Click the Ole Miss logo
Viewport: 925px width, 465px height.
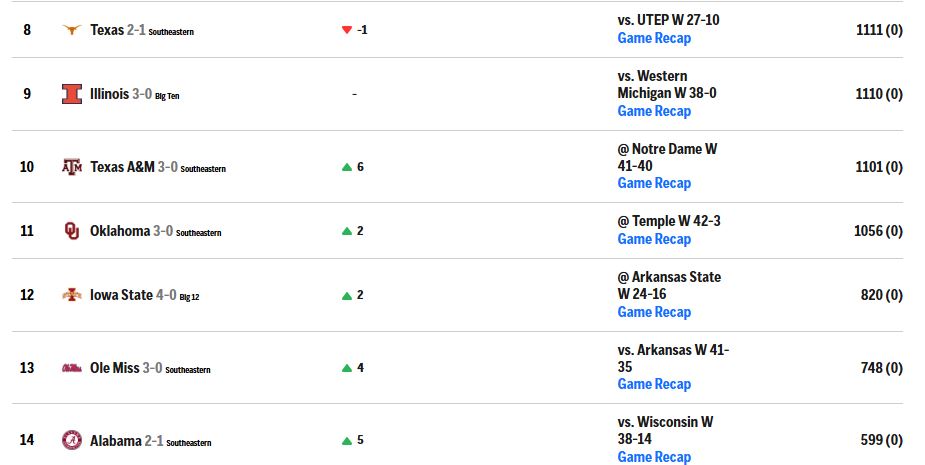tap(72, 368)
